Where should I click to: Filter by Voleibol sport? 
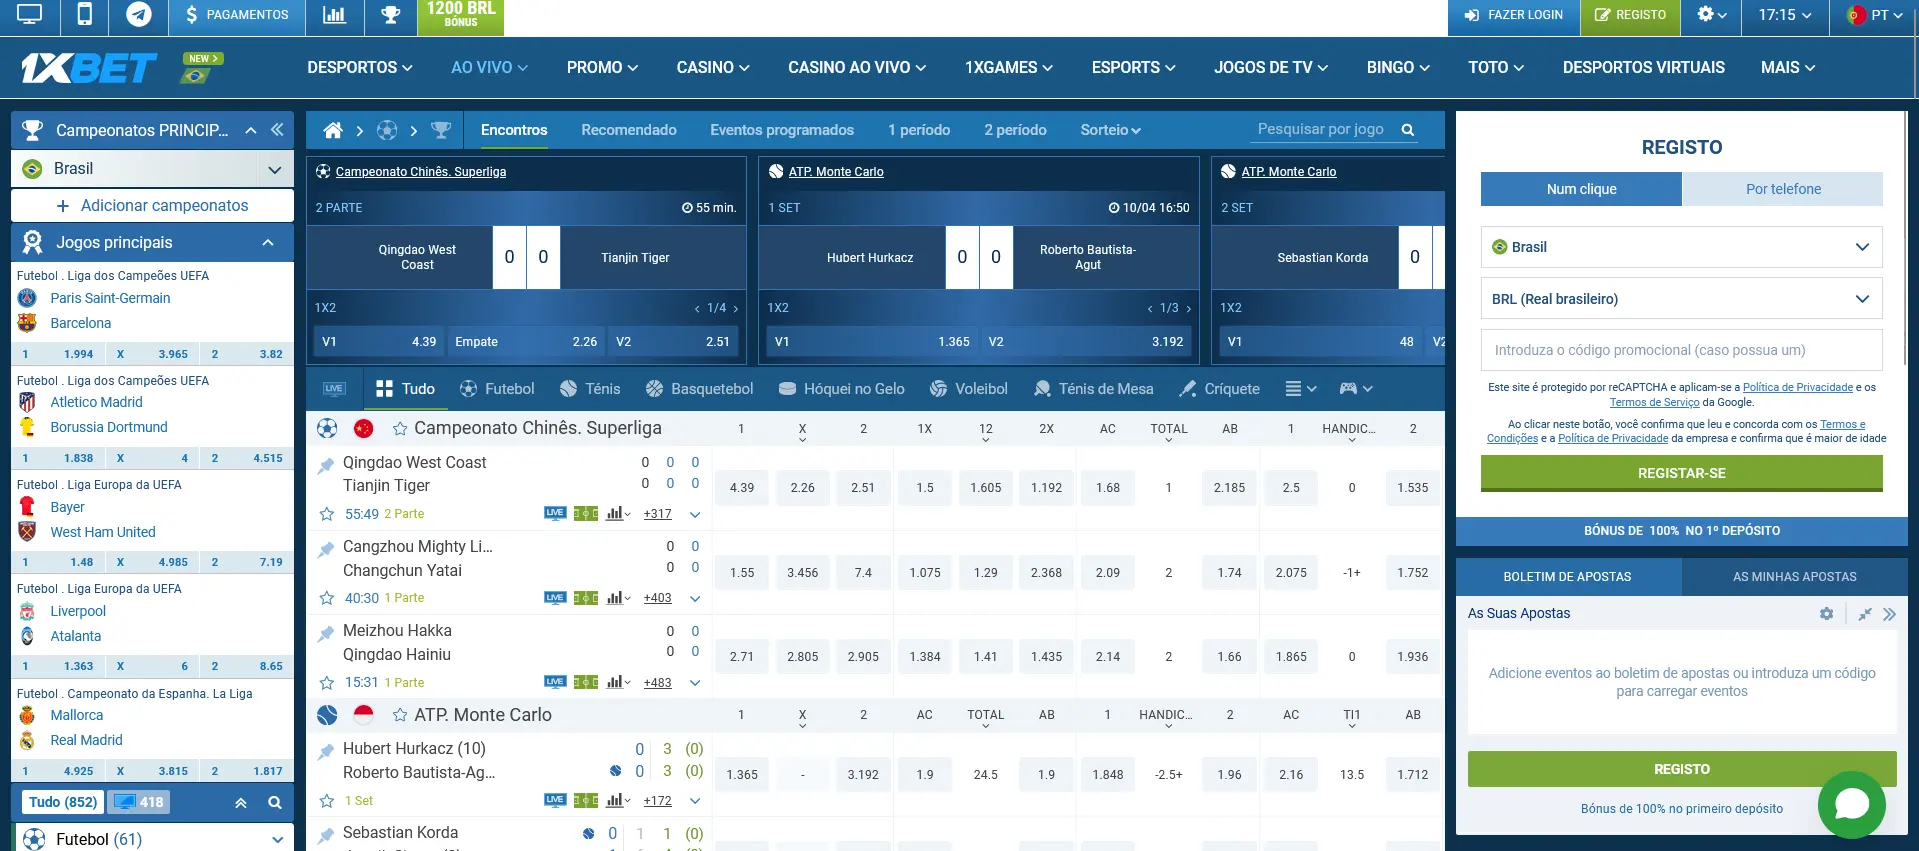[969, 389]
